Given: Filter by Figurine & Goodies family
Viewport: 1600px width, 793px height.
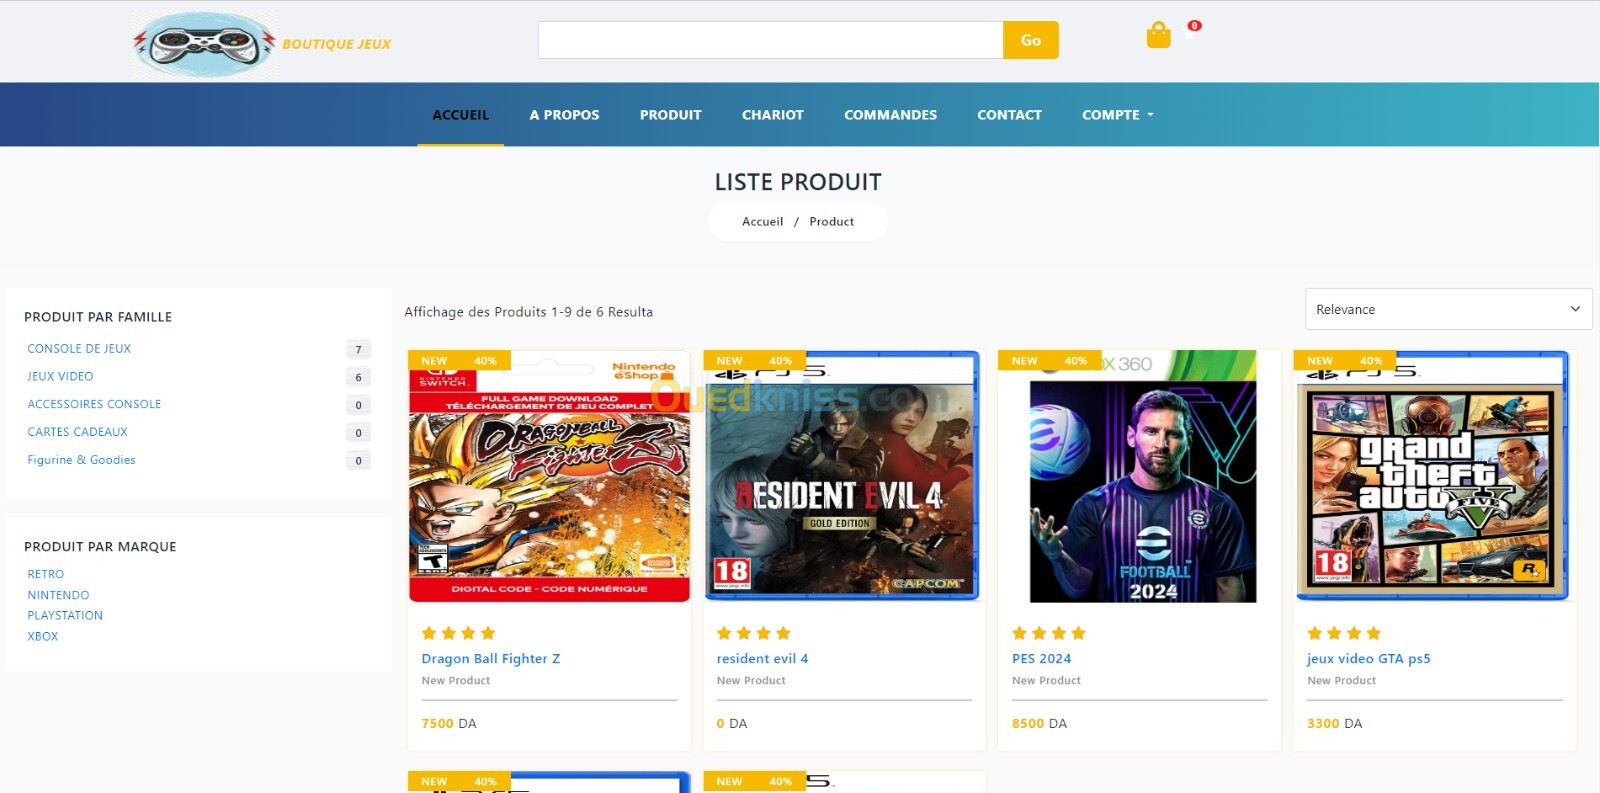Looking at the screenshot, I should point(81,460).
